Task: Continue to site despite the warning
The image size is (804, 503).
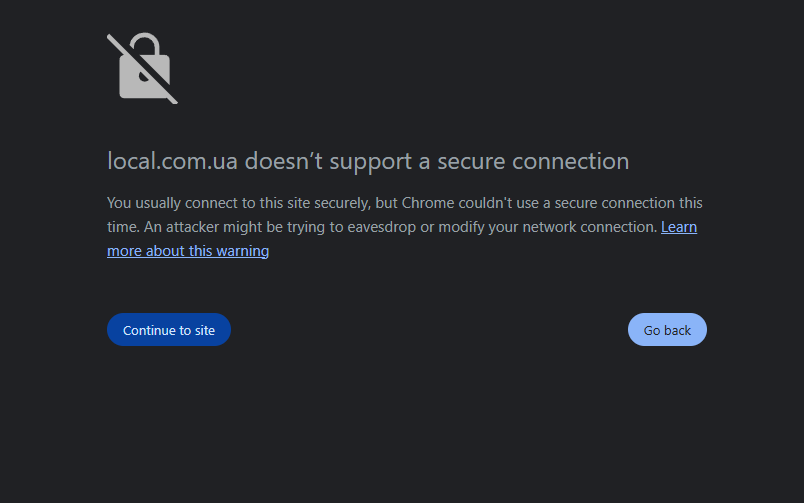Action: coord(169,330)
